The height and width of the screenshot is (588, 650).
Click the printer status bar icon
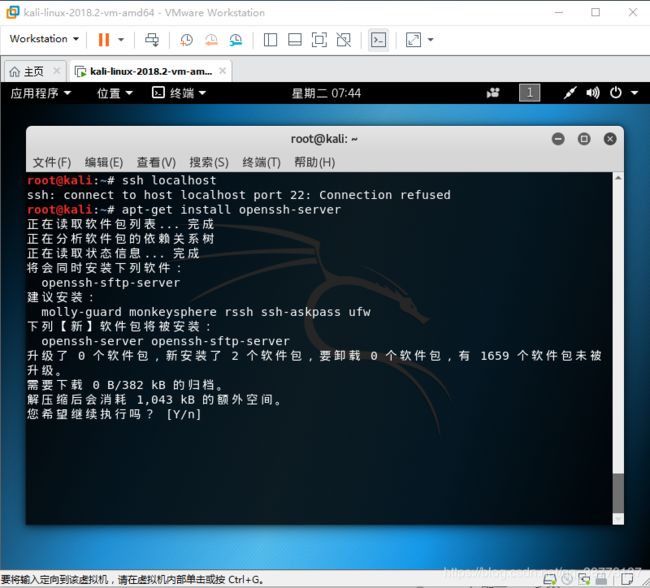coord(601,578)
